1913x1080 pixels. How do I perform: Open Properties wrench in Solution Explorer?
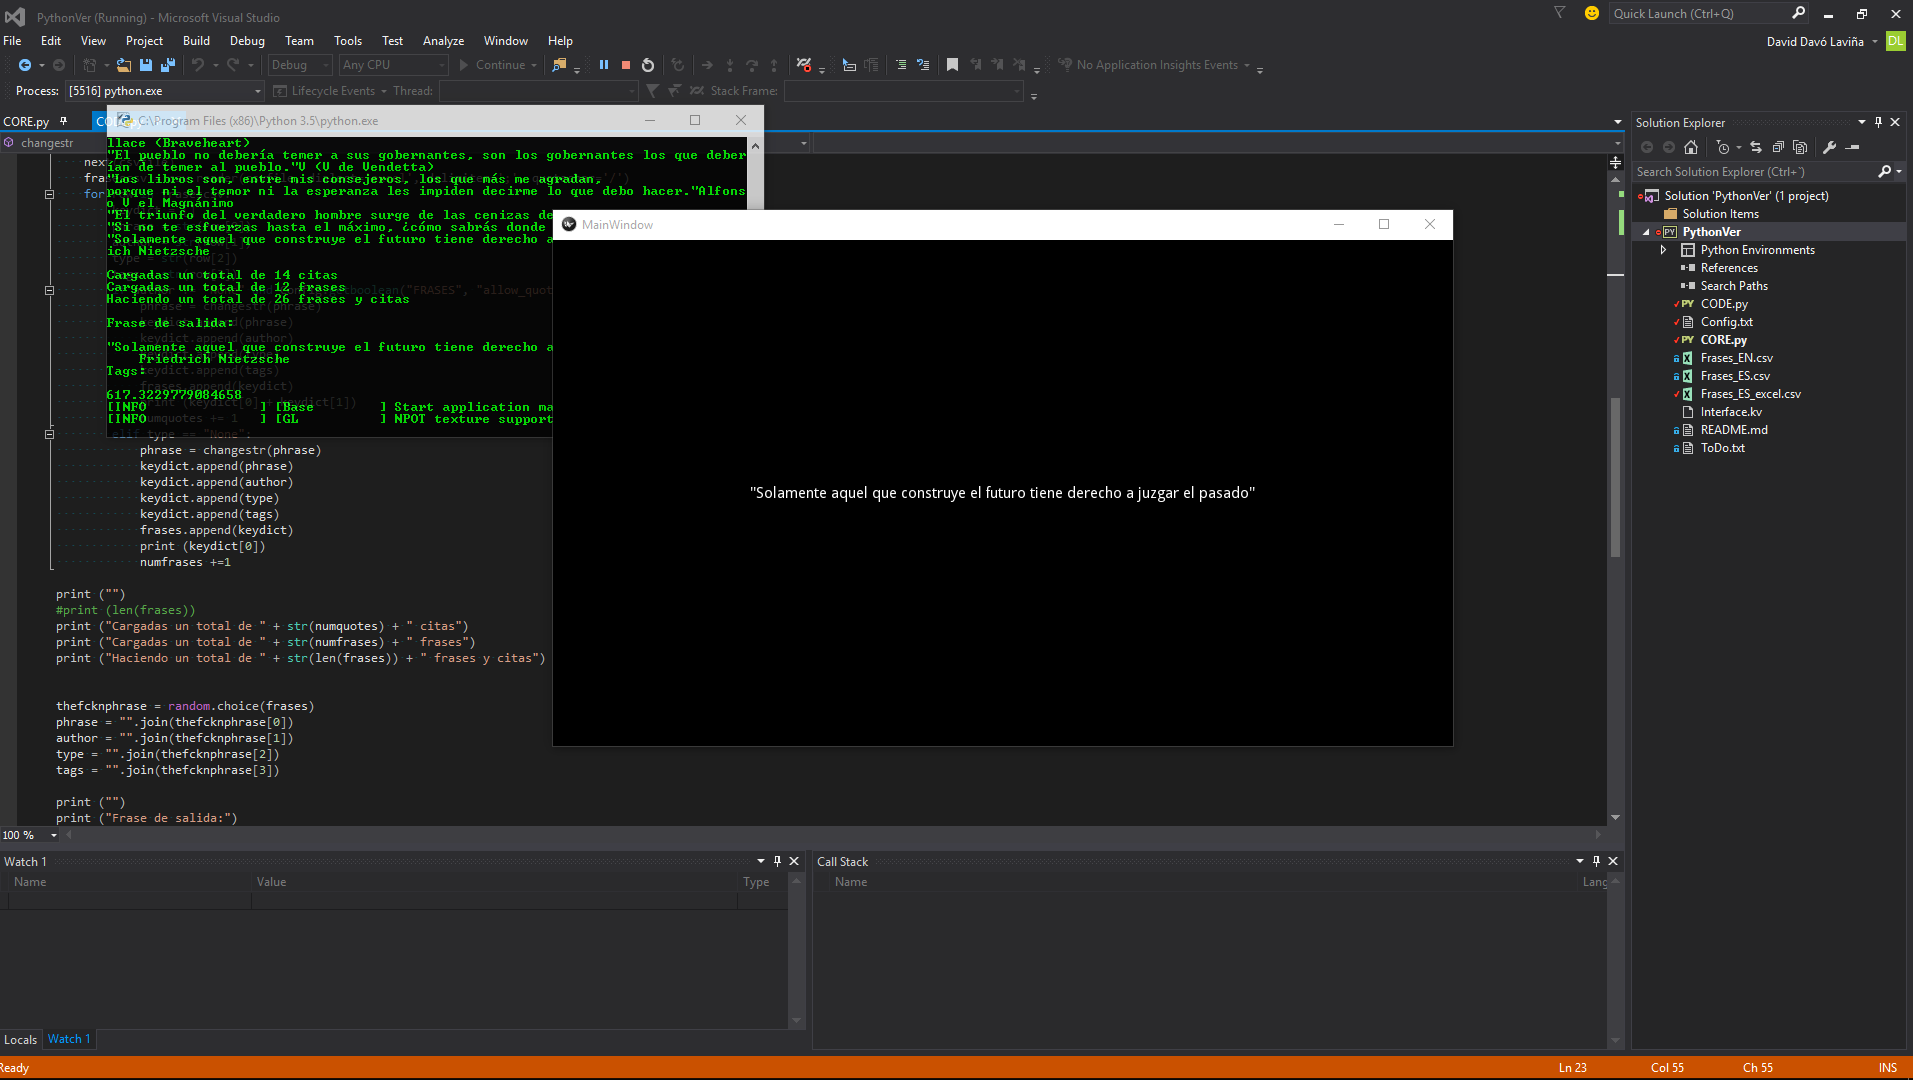tap(1829, 147)
